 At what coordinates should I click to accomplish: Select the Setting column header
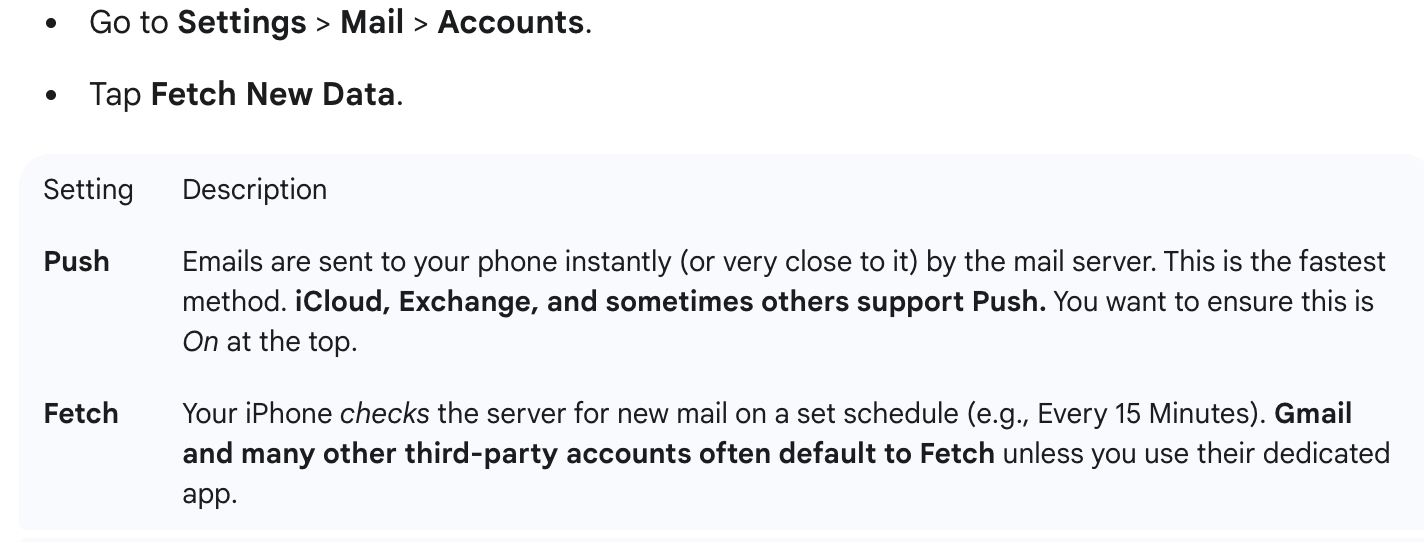88,190
